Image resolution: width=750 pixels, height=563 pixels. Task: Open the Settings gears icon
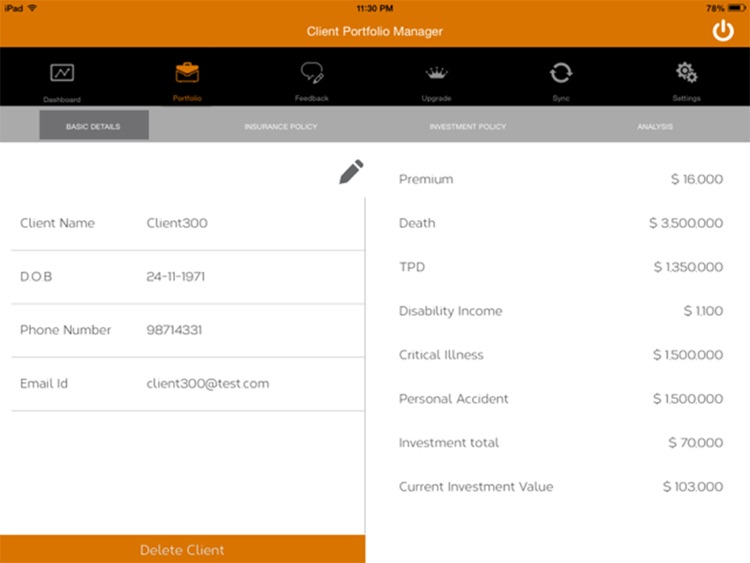tap(686, 73)
